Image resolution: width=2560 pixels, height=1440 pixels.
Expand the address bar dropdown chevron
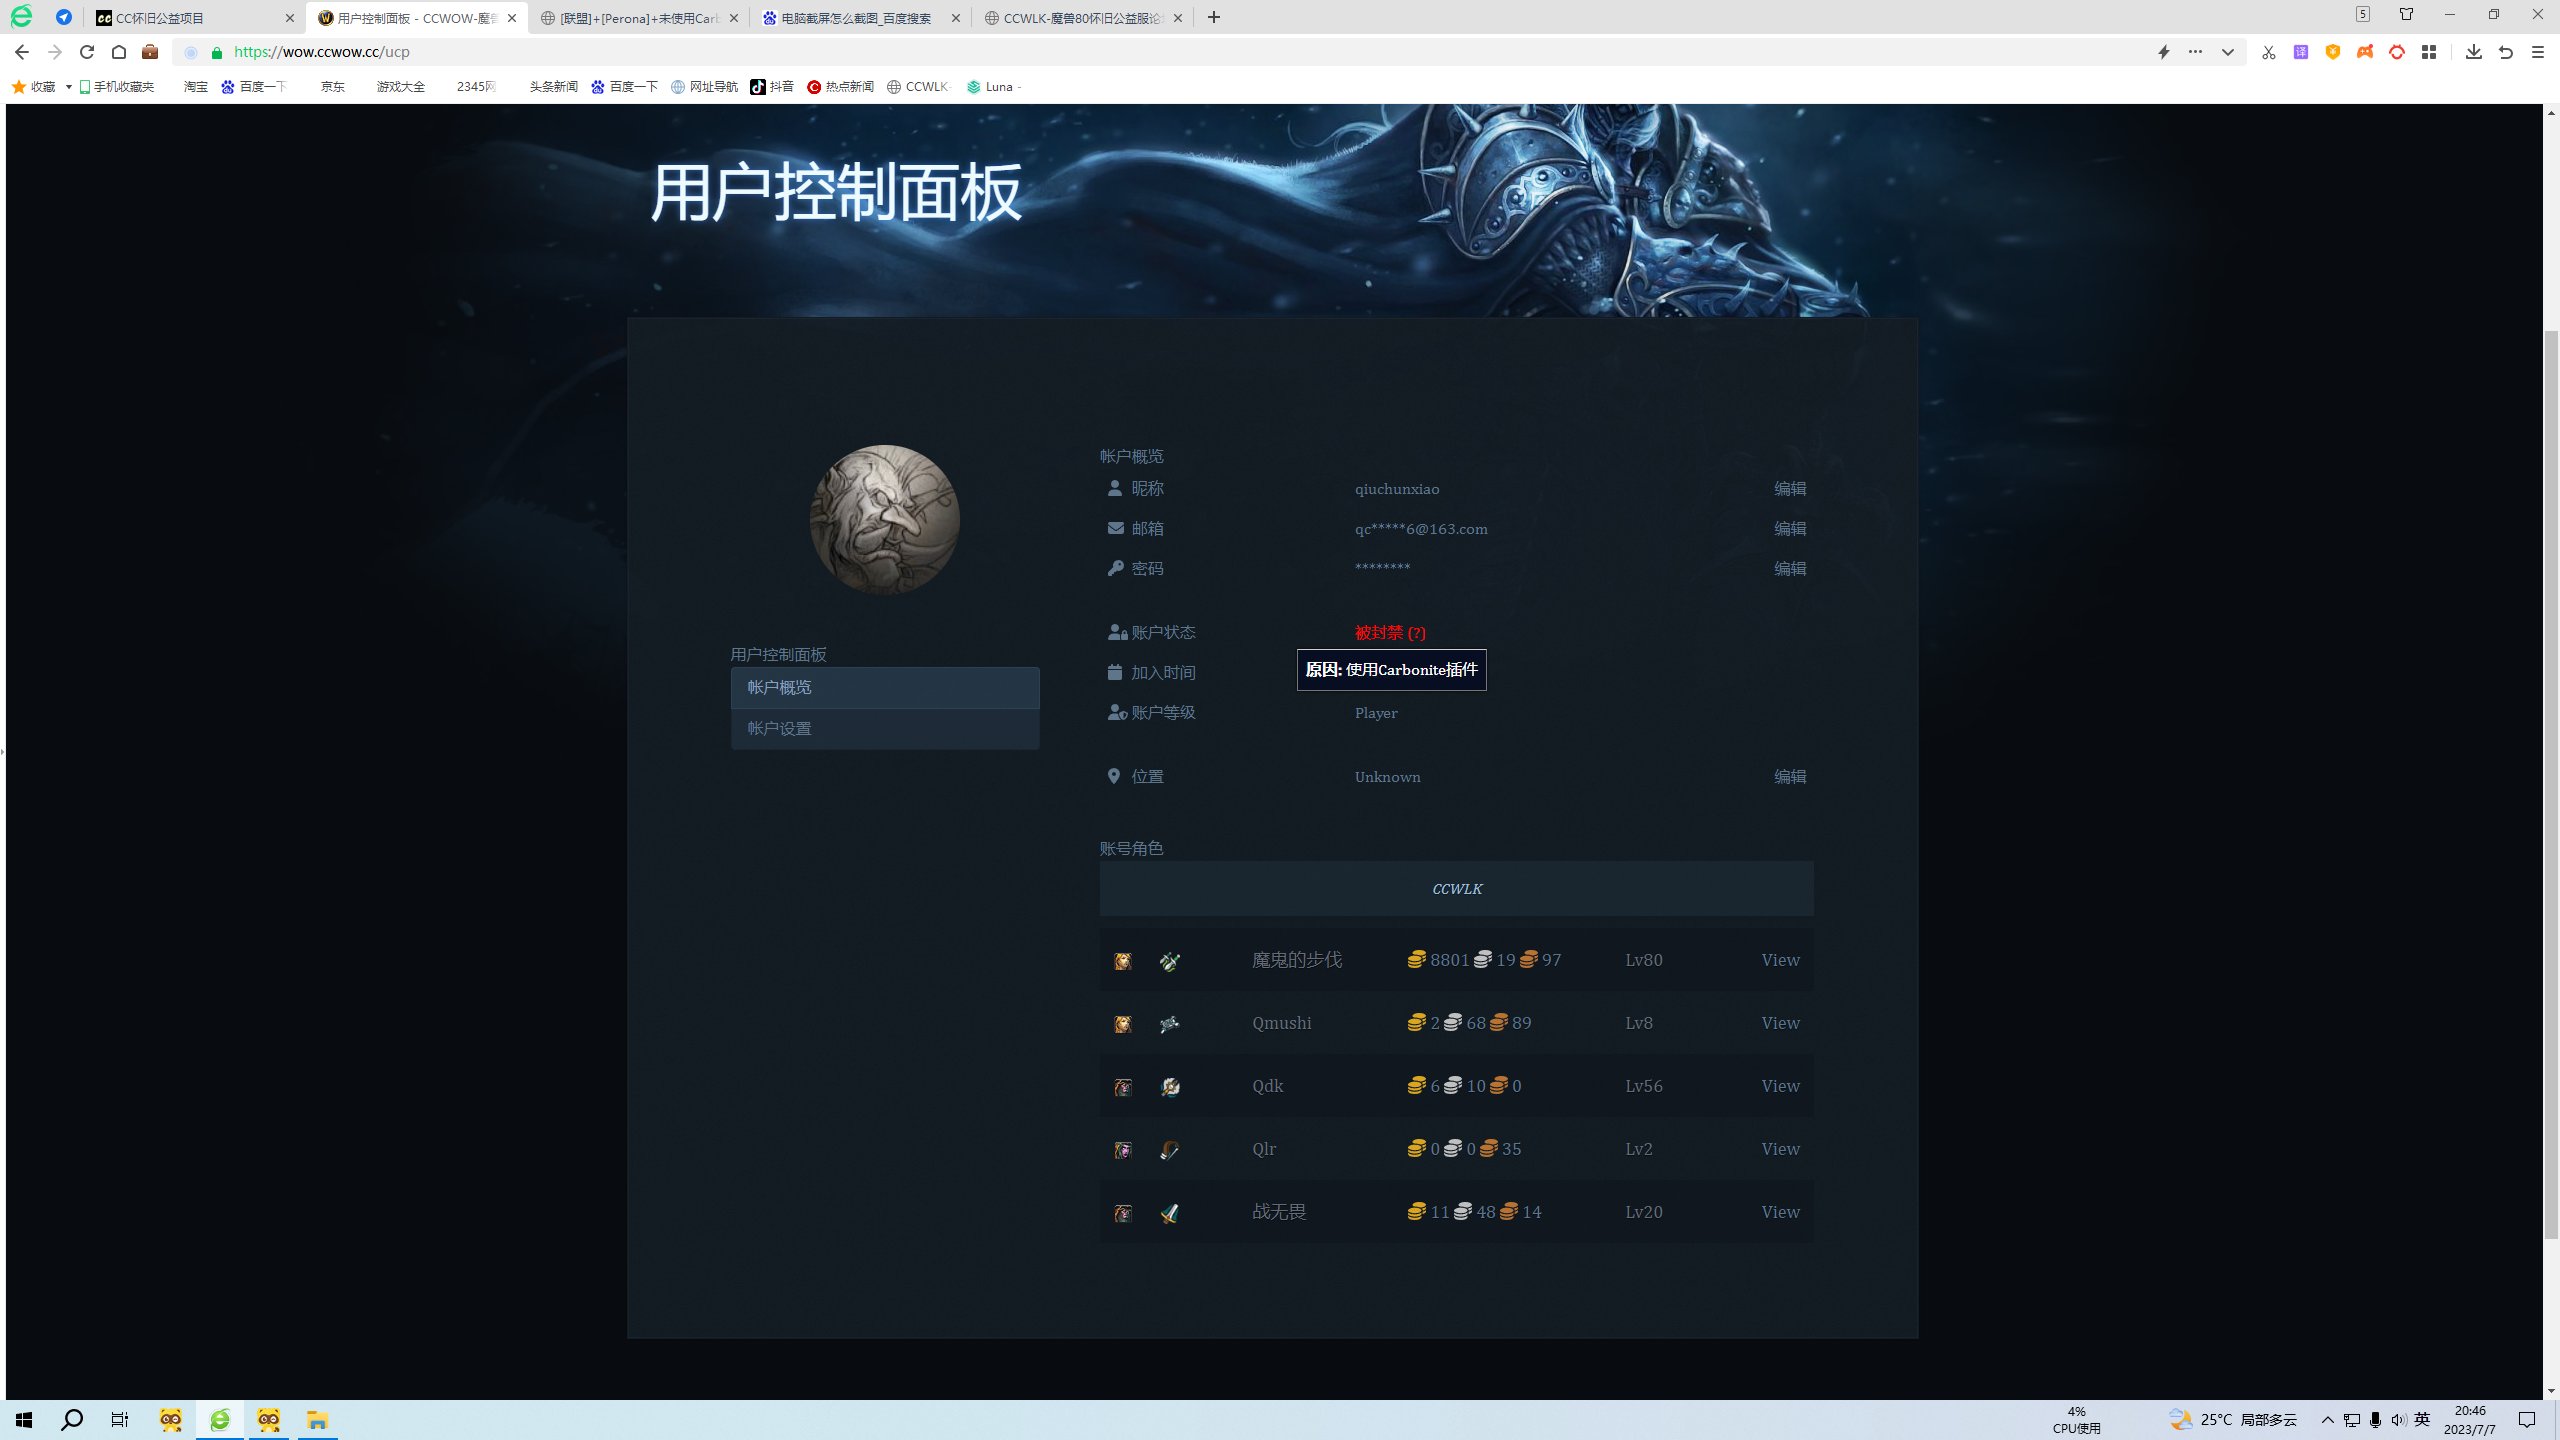2227,52
